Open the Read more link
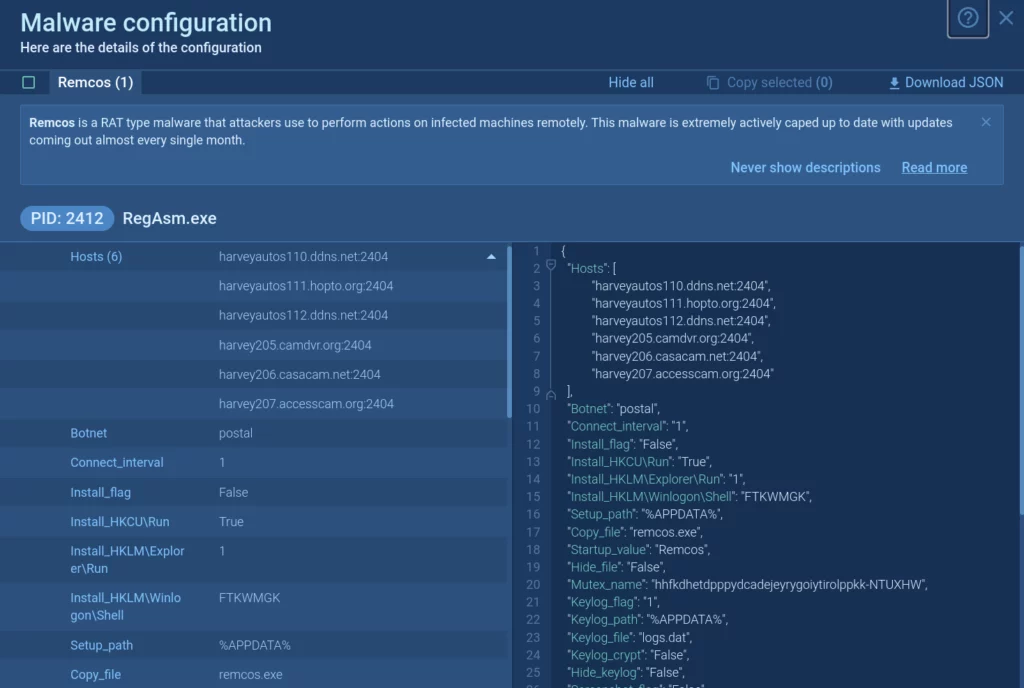The height and width of the screenshot is (688, 1024). (934, 168)
